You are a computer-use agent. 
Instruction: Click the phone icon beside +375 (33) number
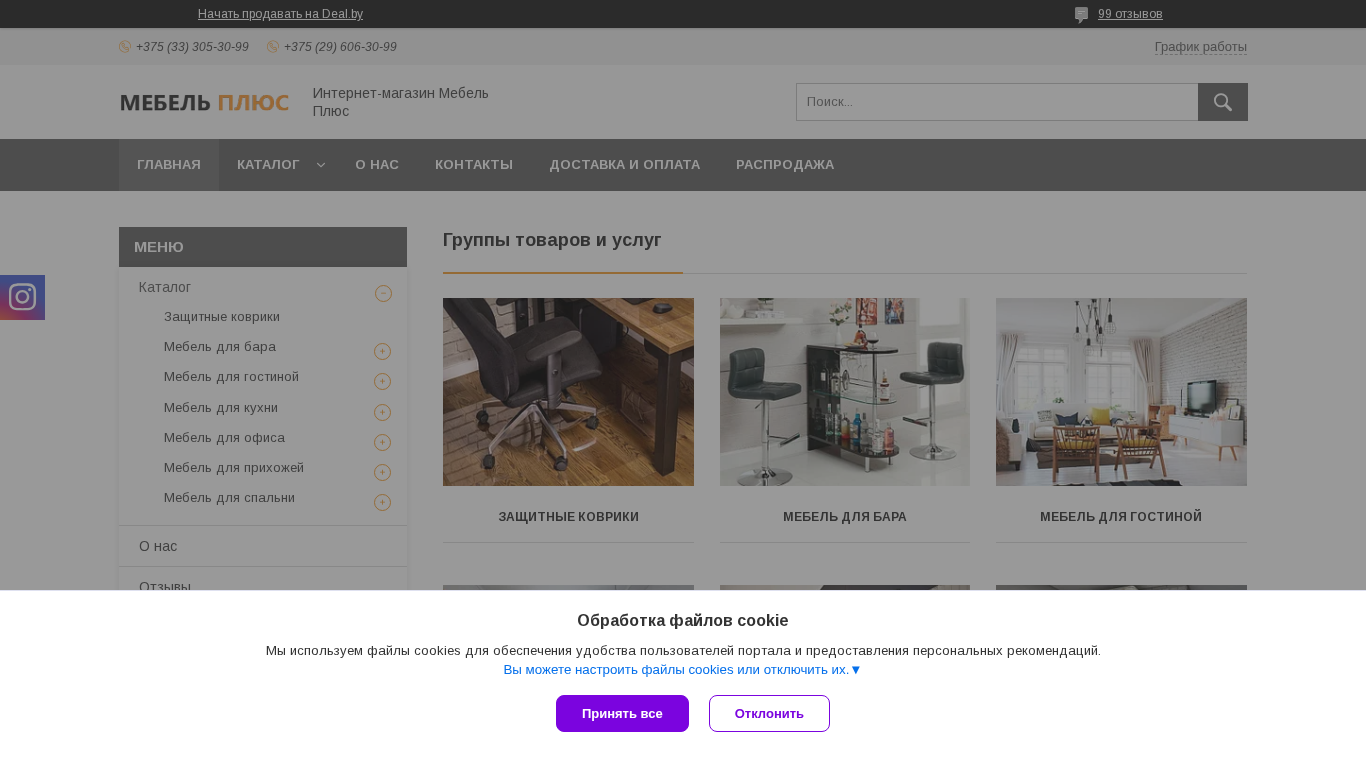(x=125, y=47)
